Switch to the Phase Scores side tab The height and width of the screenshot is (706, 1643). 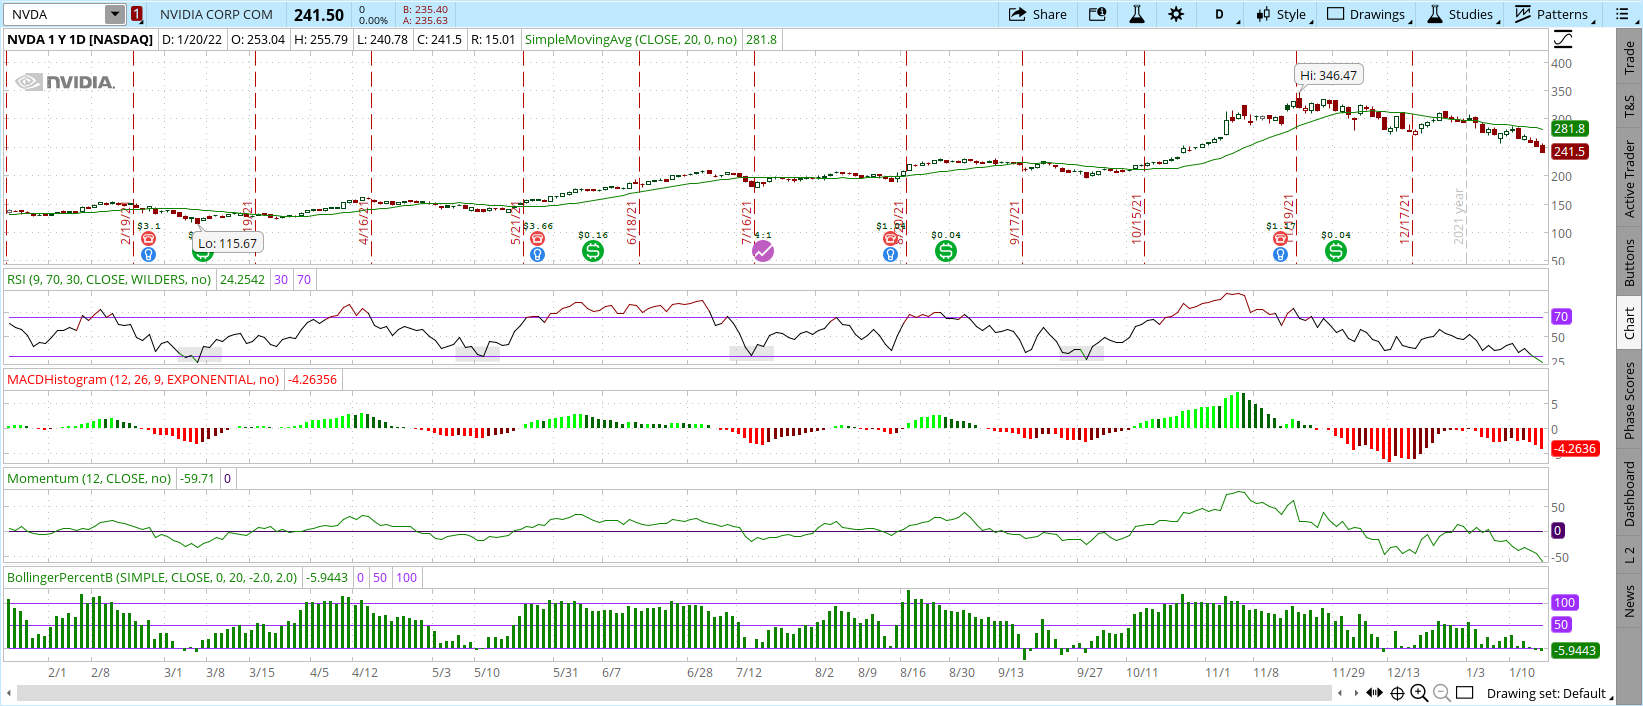click(1630, 400)
